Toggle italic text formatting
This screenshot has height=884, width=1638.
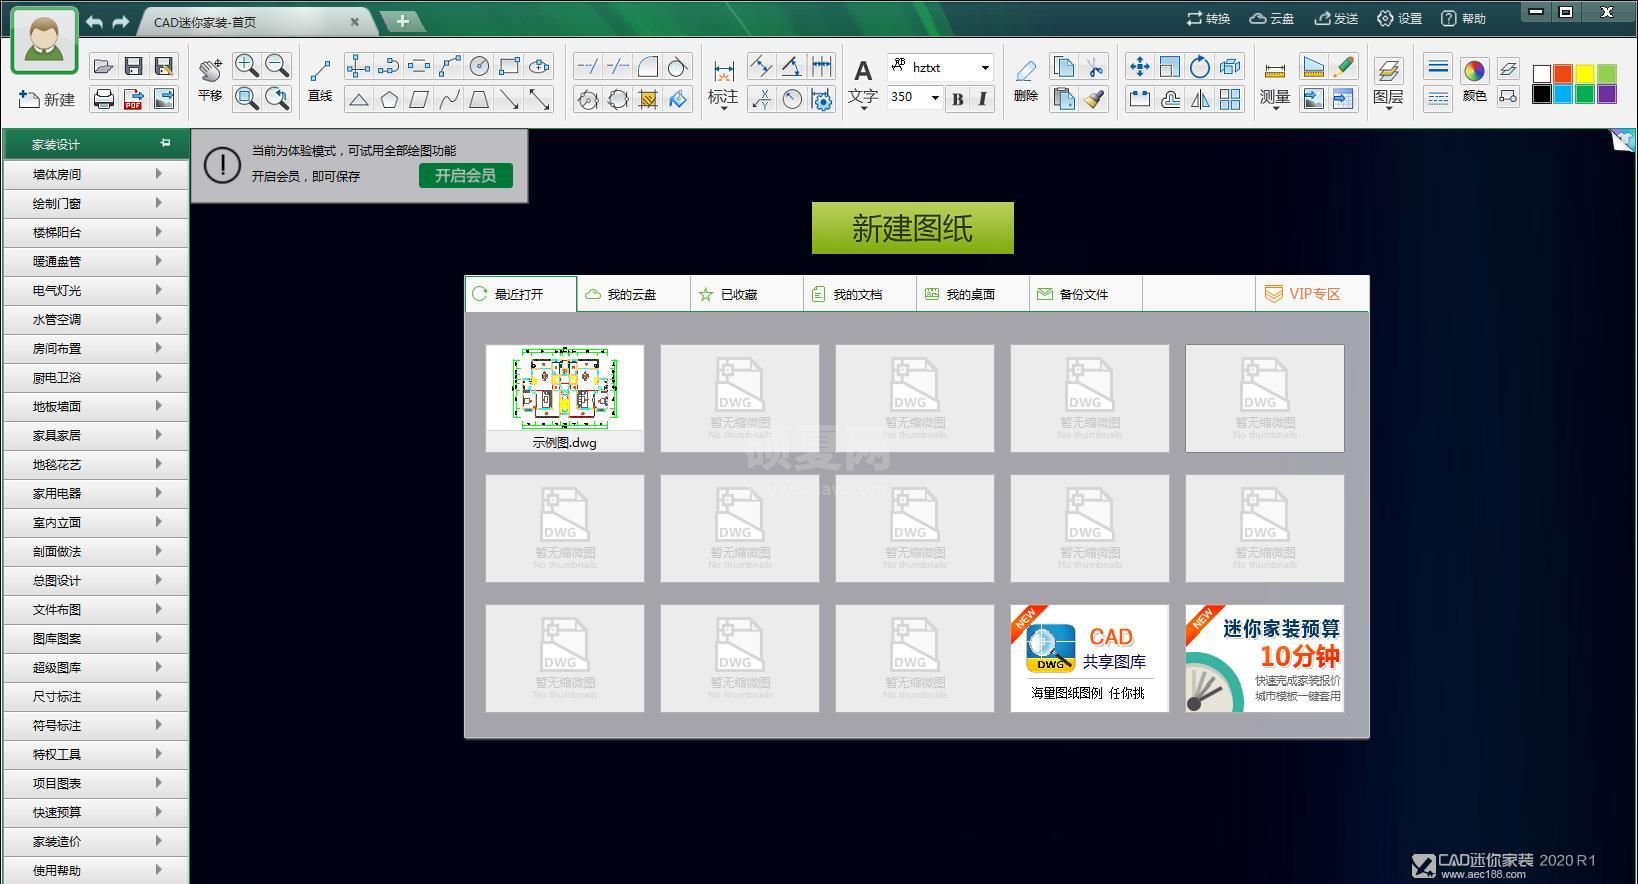[982, 98]
